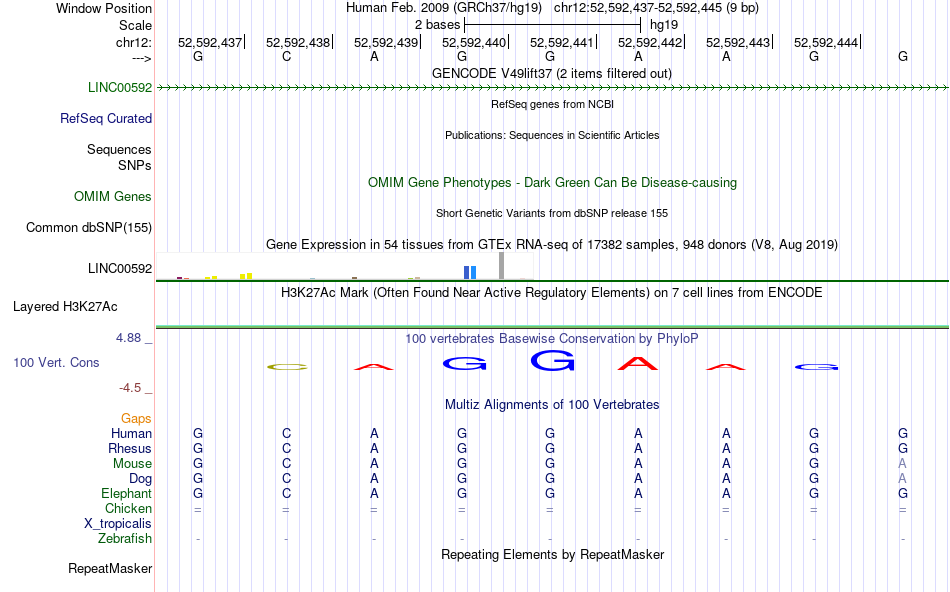The image size is (950, 592).
Task: Click Publications: Sequences in Scientific Articles title
Action: pyautogui.click(x=552, y=135)
